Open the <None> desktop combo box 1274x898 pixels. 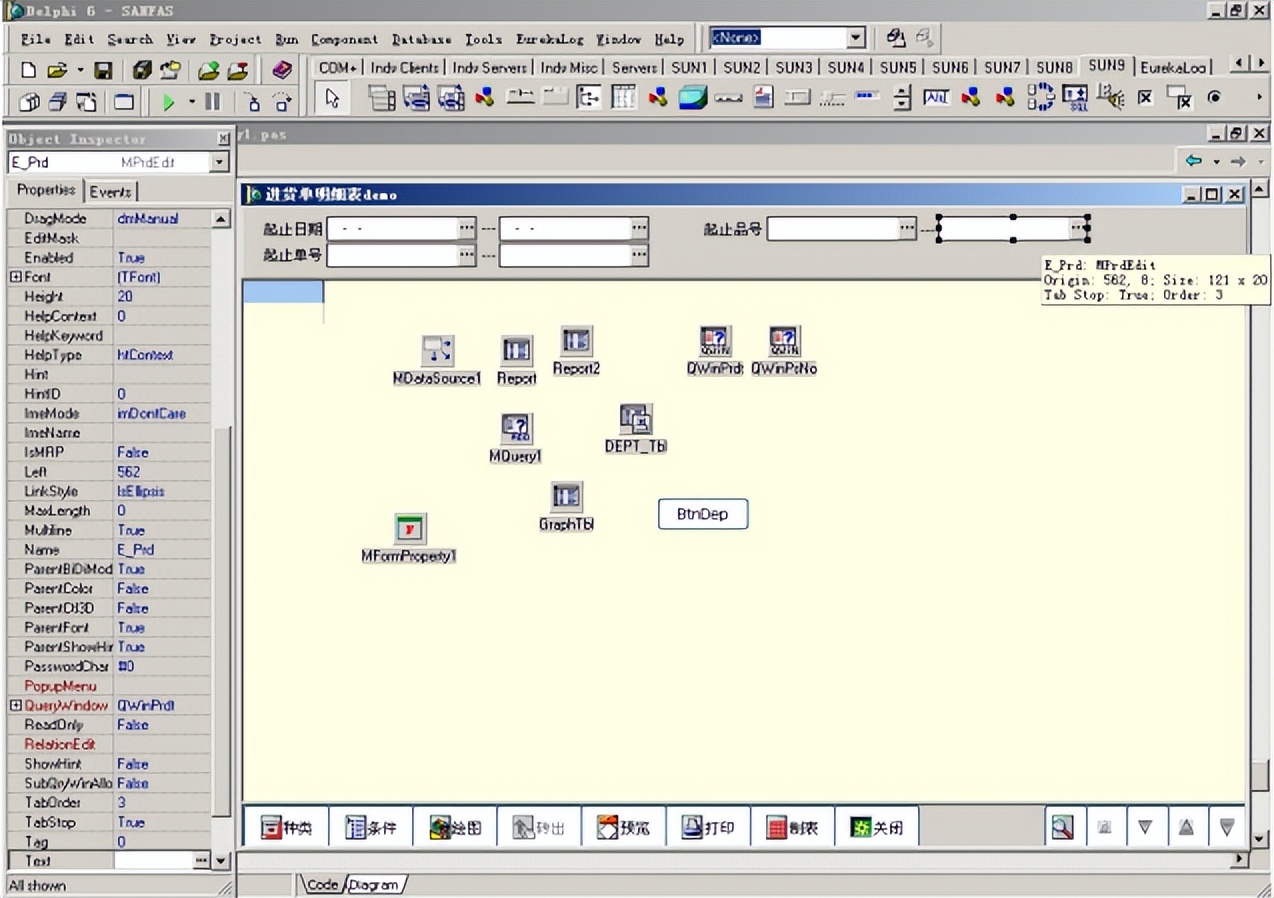pyautogui.click(x=856, y=38)
